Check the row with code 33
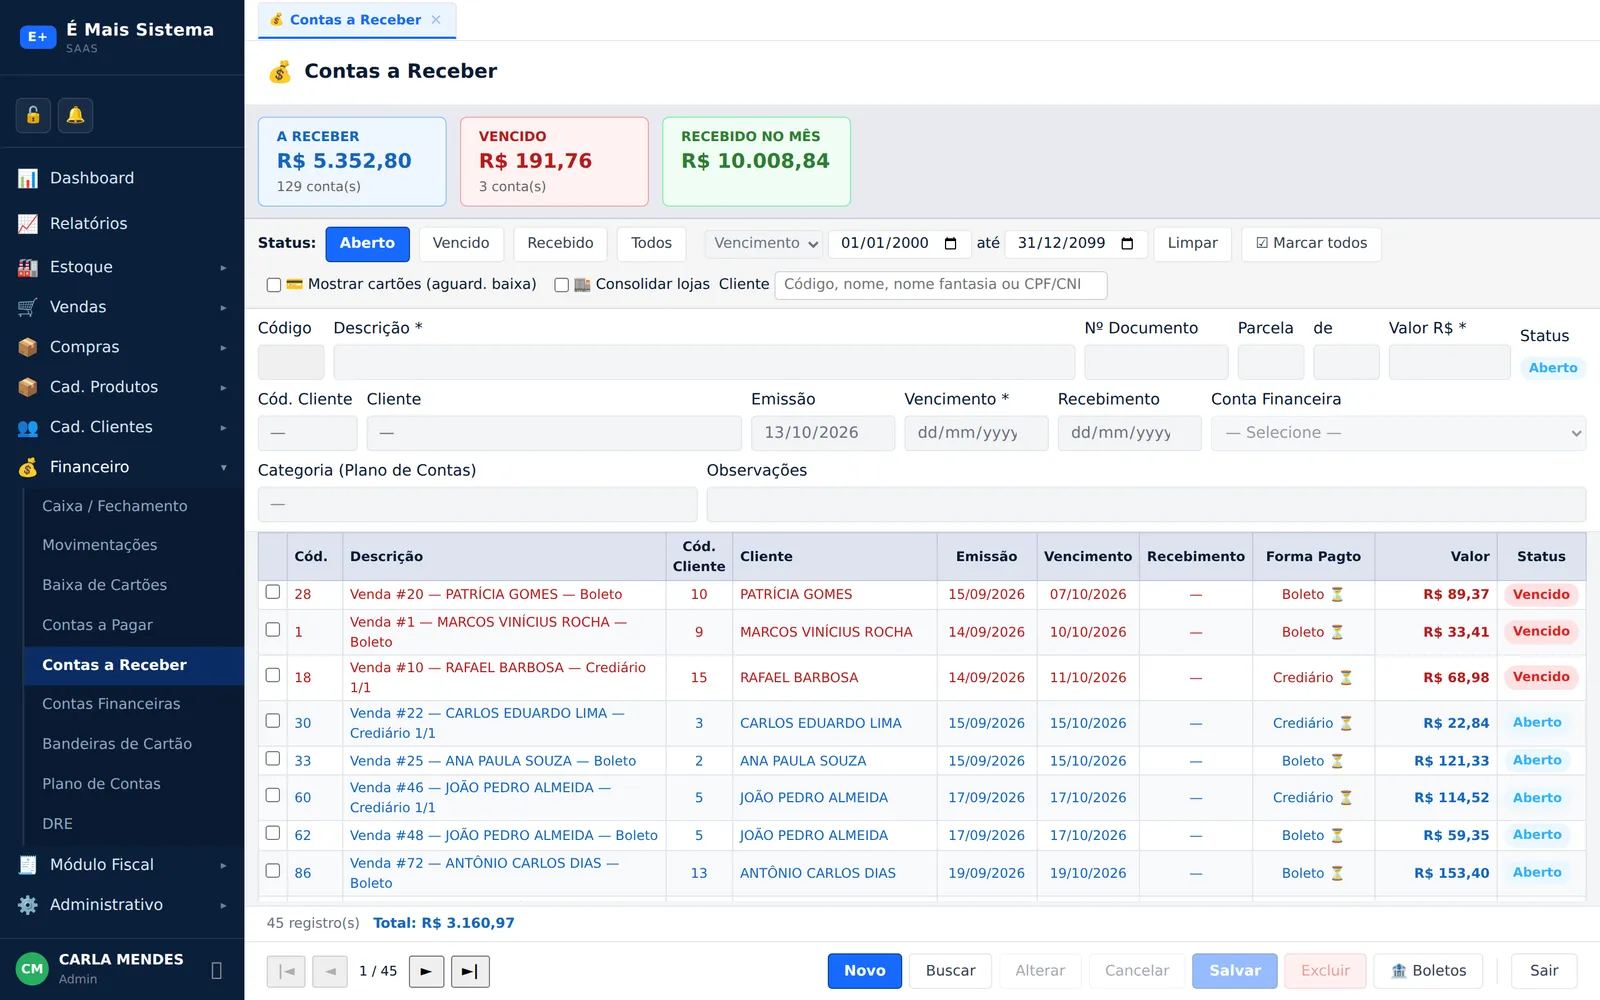Screen dimensions: 1600x1000 pos(272,759)
